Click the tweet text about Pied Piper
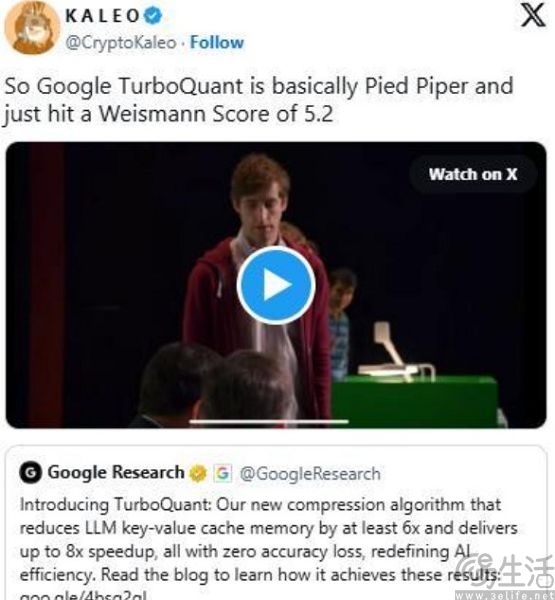 pos(259,99)
